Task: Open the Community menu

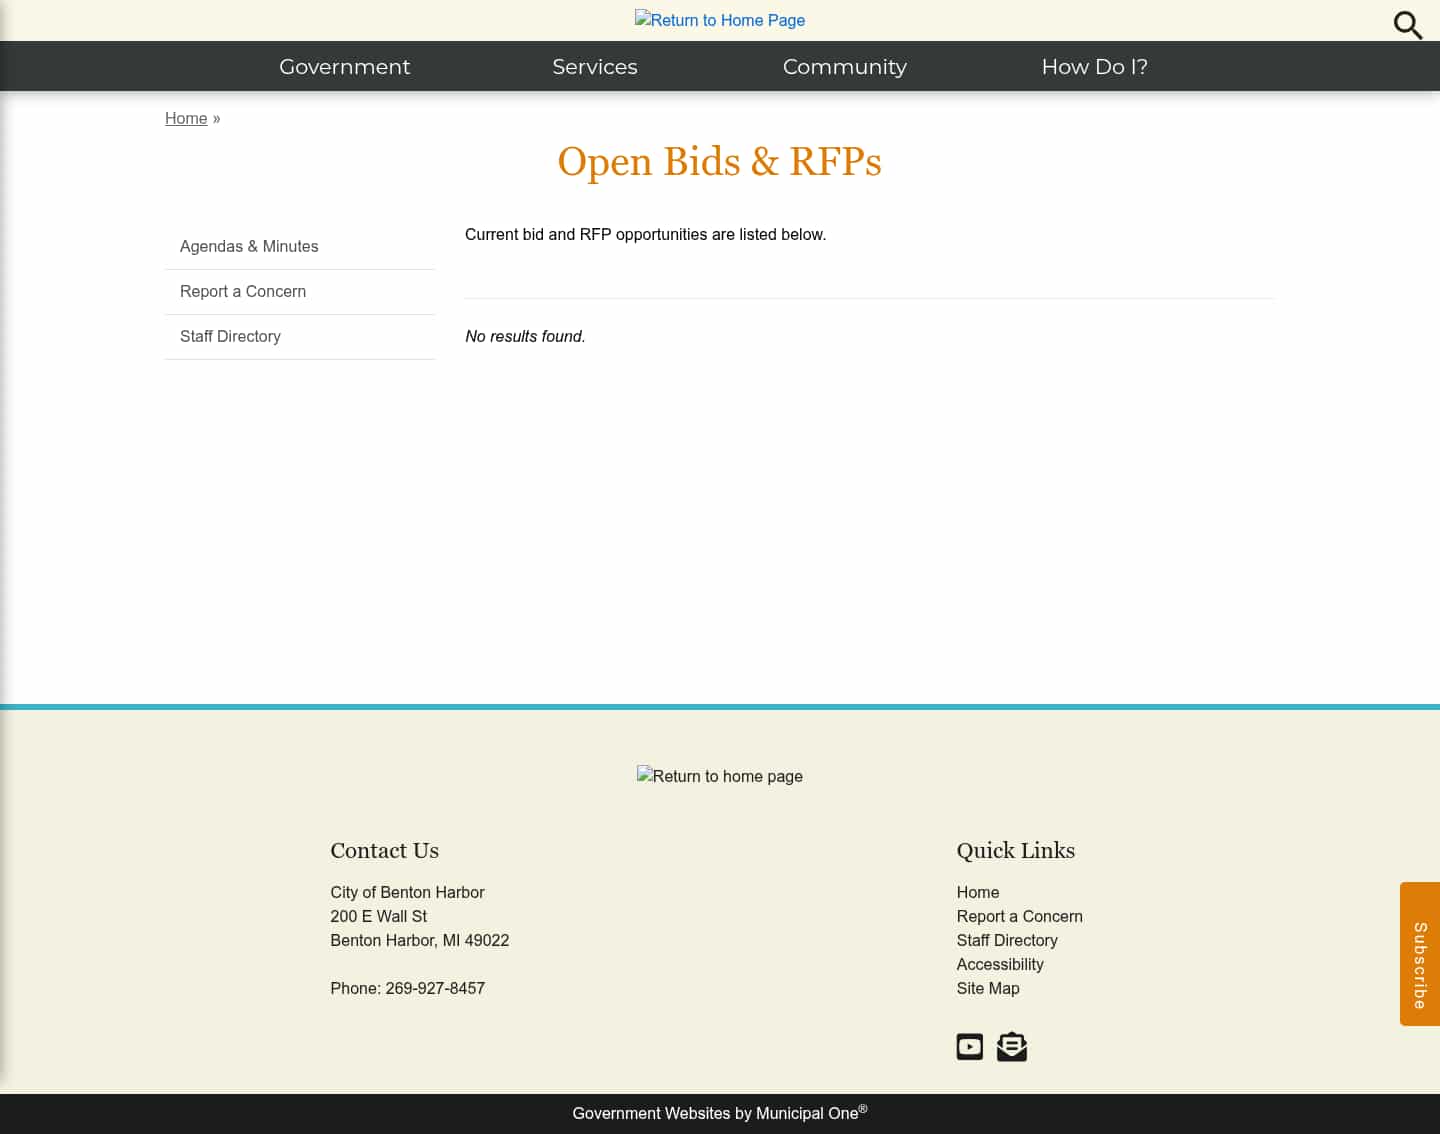Action: [844, 66]
